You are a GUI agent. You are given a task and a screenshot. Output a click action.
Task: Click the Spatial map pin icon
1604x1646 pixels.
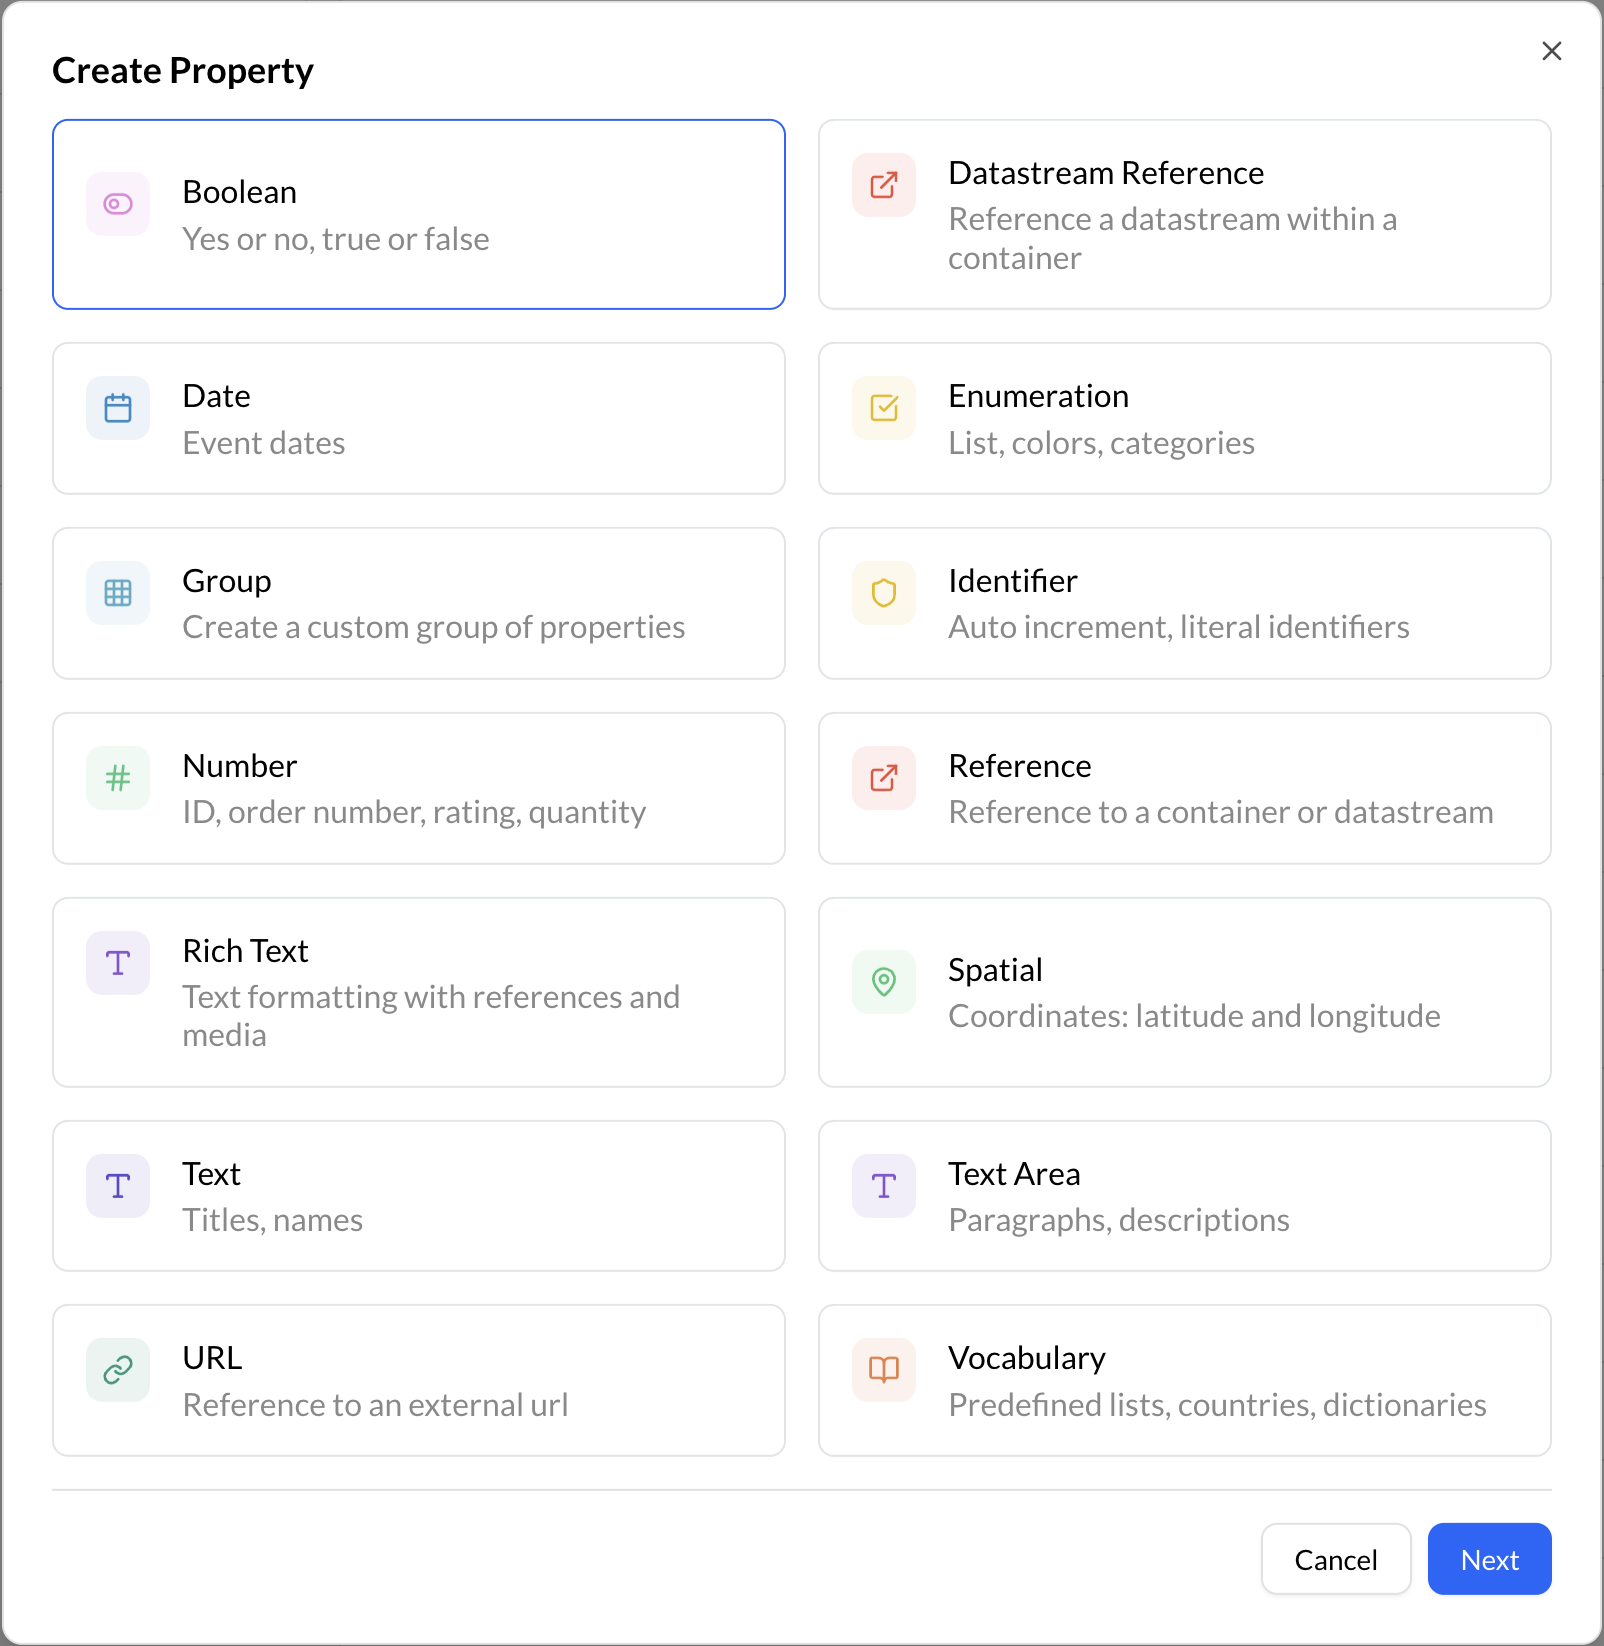[x=883, y=982]
